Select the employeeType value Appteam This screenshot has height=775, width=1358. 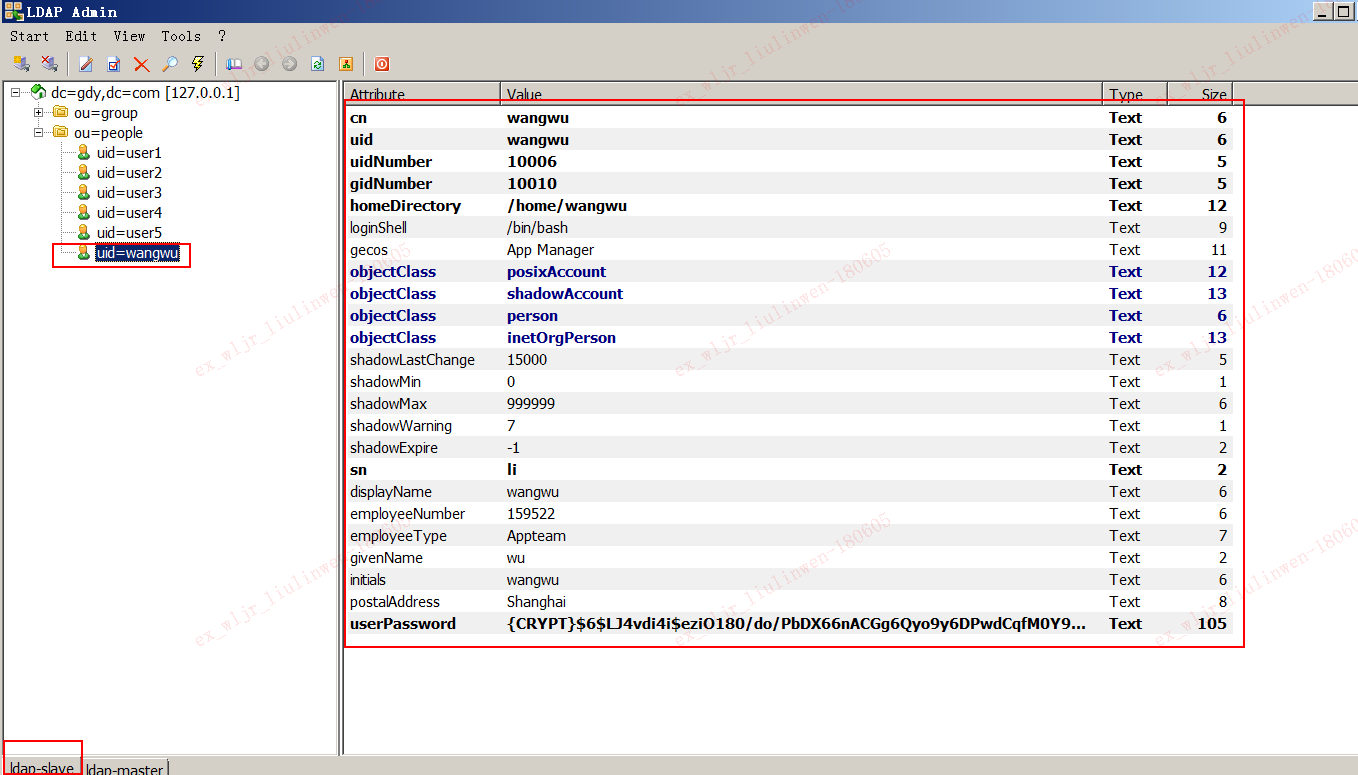coord(536,535)
